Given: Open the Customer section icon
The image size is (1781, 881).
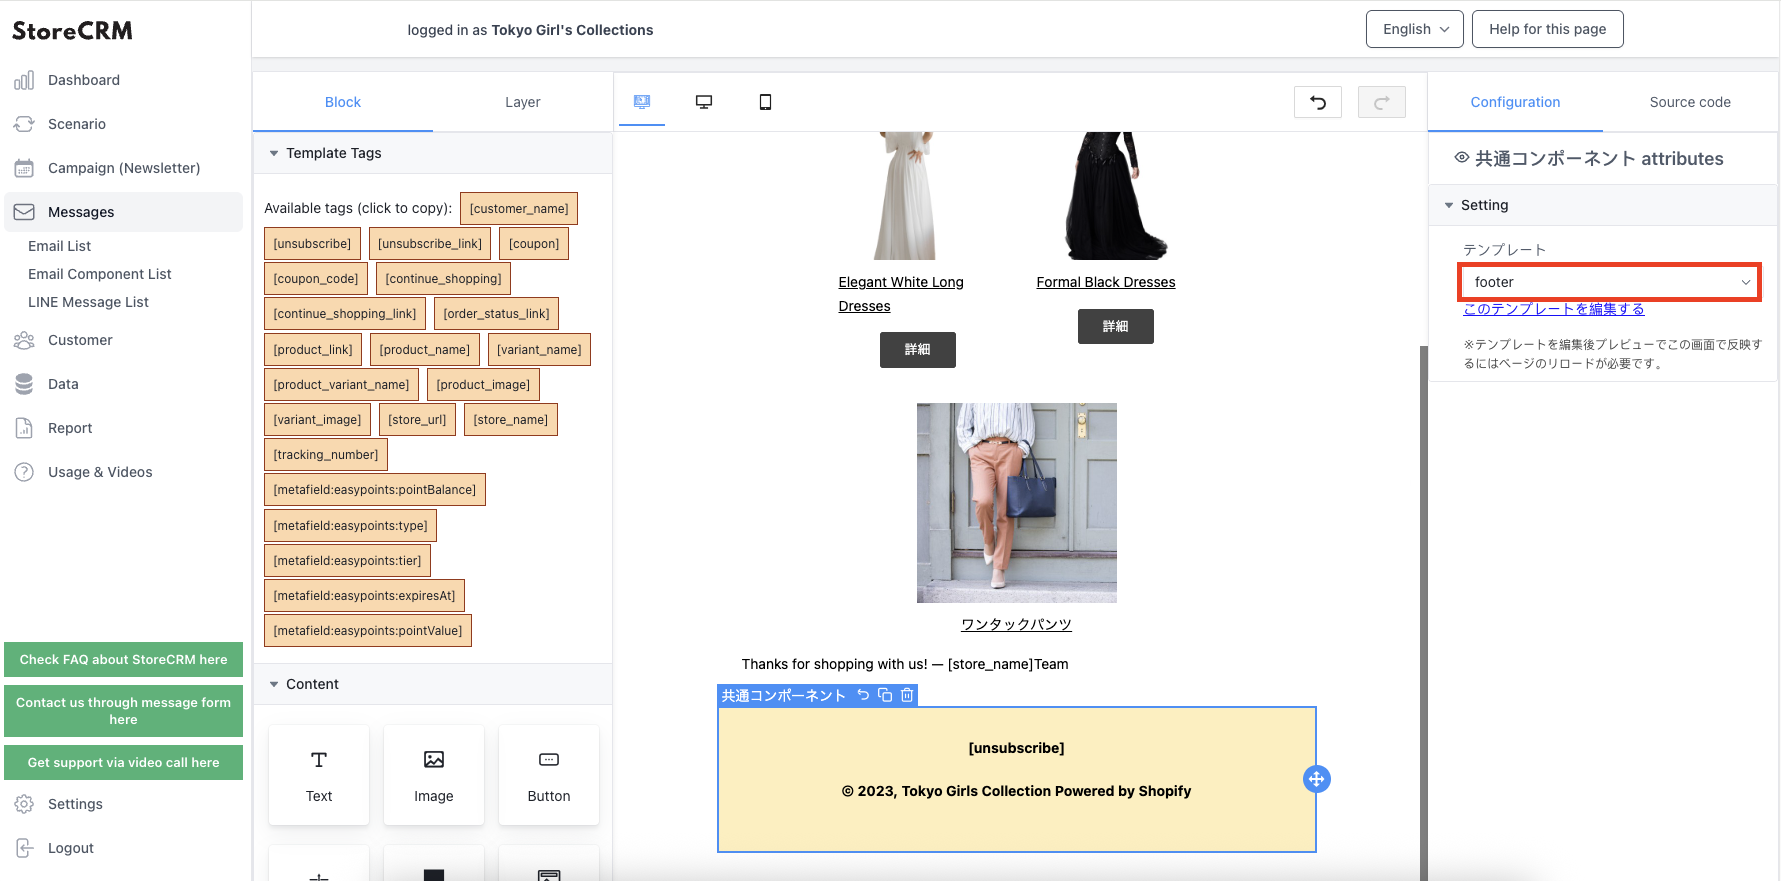Looking at the screenshot, I should tap(24, 340).
